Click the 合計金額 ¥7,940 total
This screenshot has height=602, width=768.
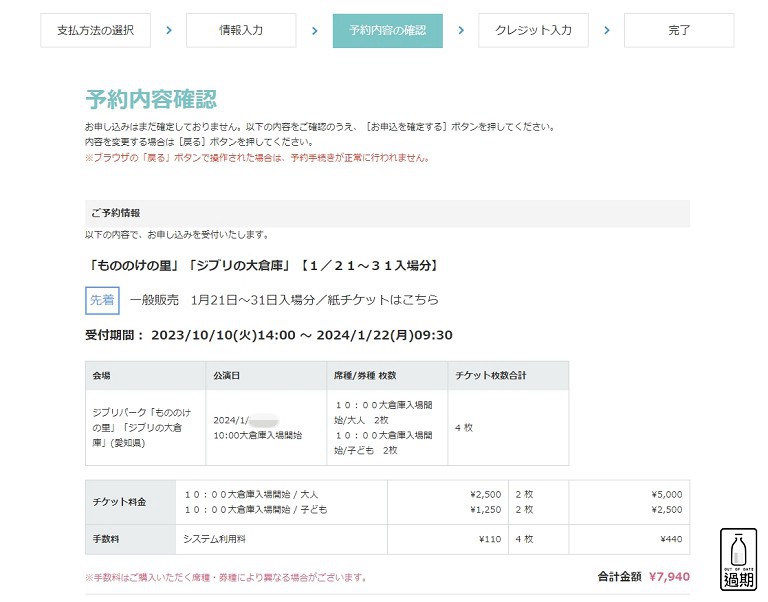644,577
